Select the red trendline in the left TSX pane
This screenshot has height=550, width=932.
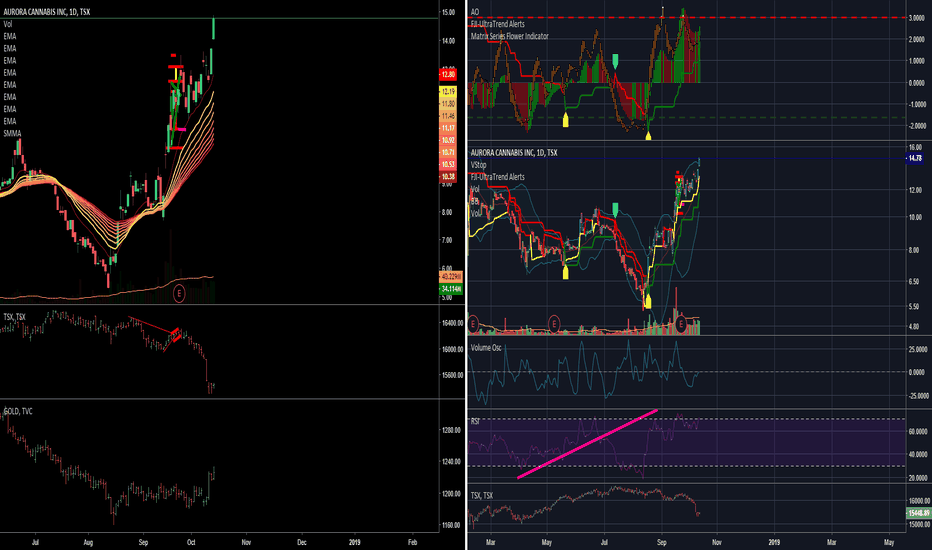152,325
